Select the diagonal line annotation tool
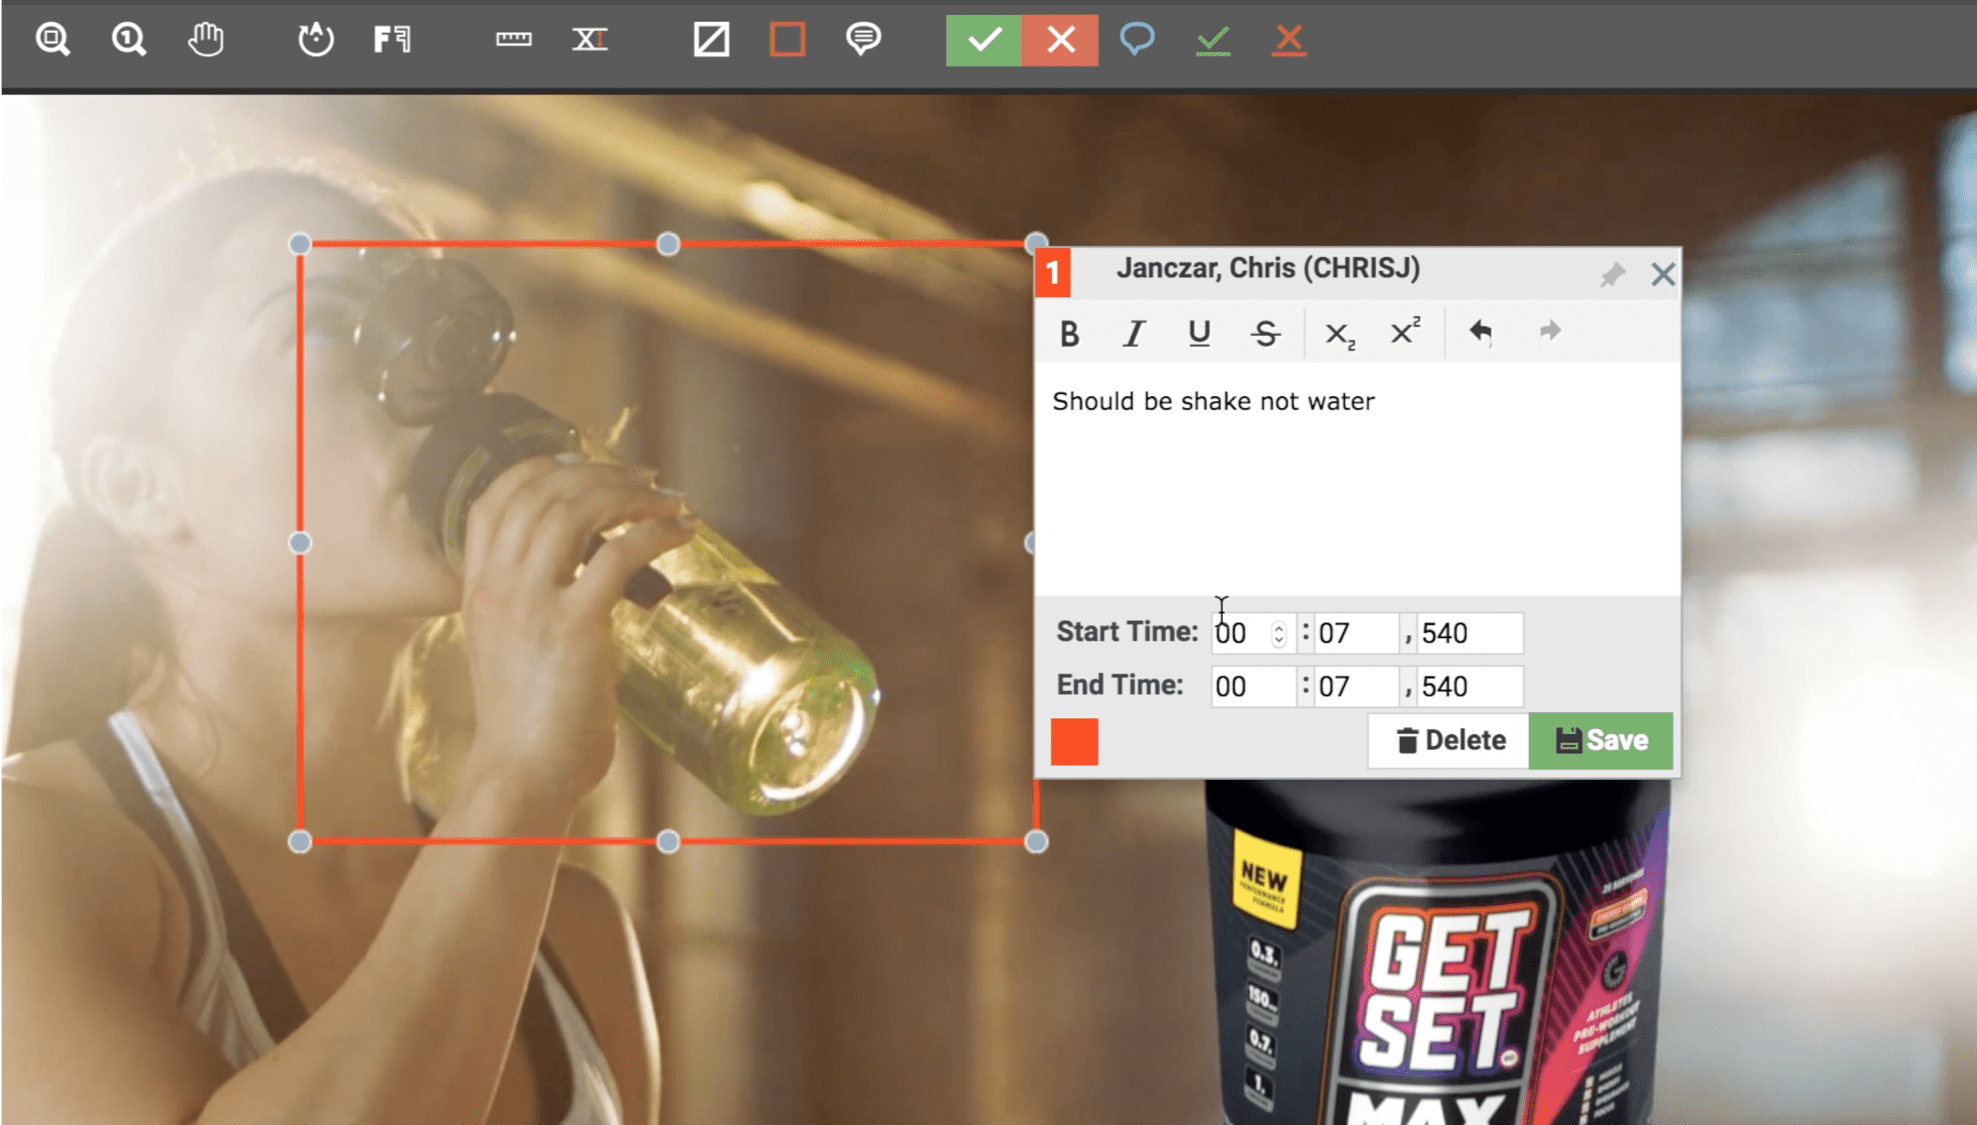Viewport: 1977px width, 1125px height. point(711,39)
